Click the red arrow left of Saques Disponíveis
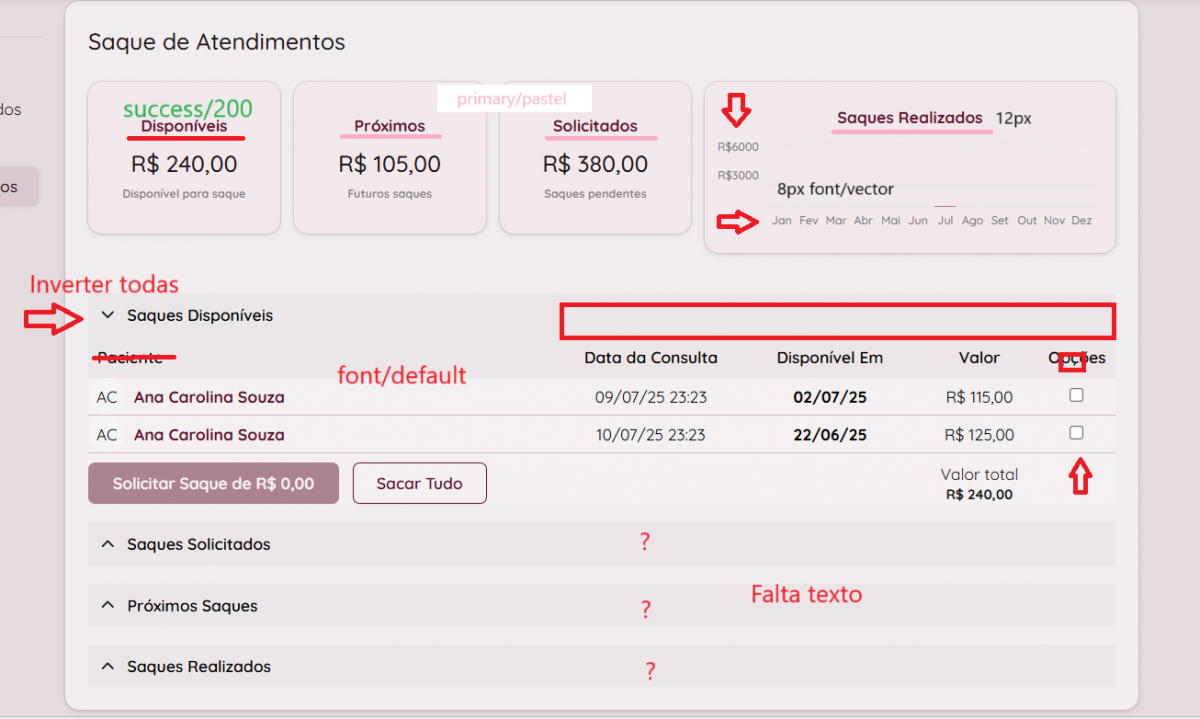Image resolution: width=1200 pixels, height=719 pixels. pos(55,319)
